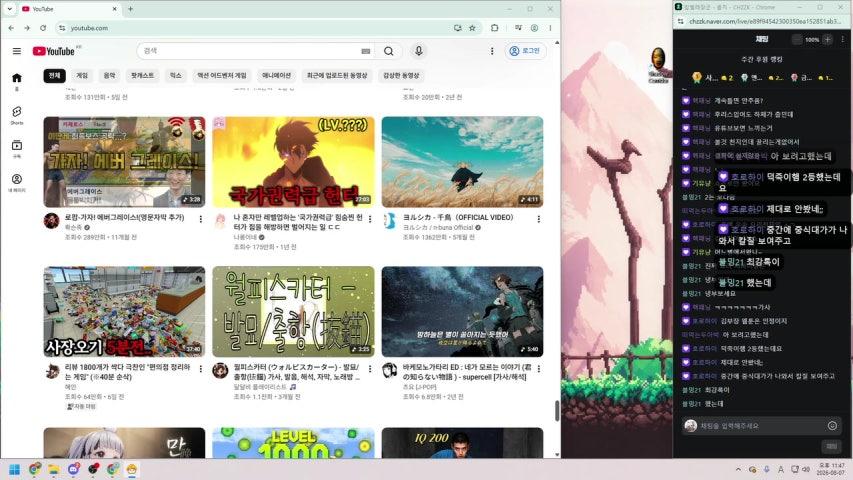The width and height of the screenshot is (853, 480).
Task: Open a new Chrome tab with plus button
Action: coord(131,9)
